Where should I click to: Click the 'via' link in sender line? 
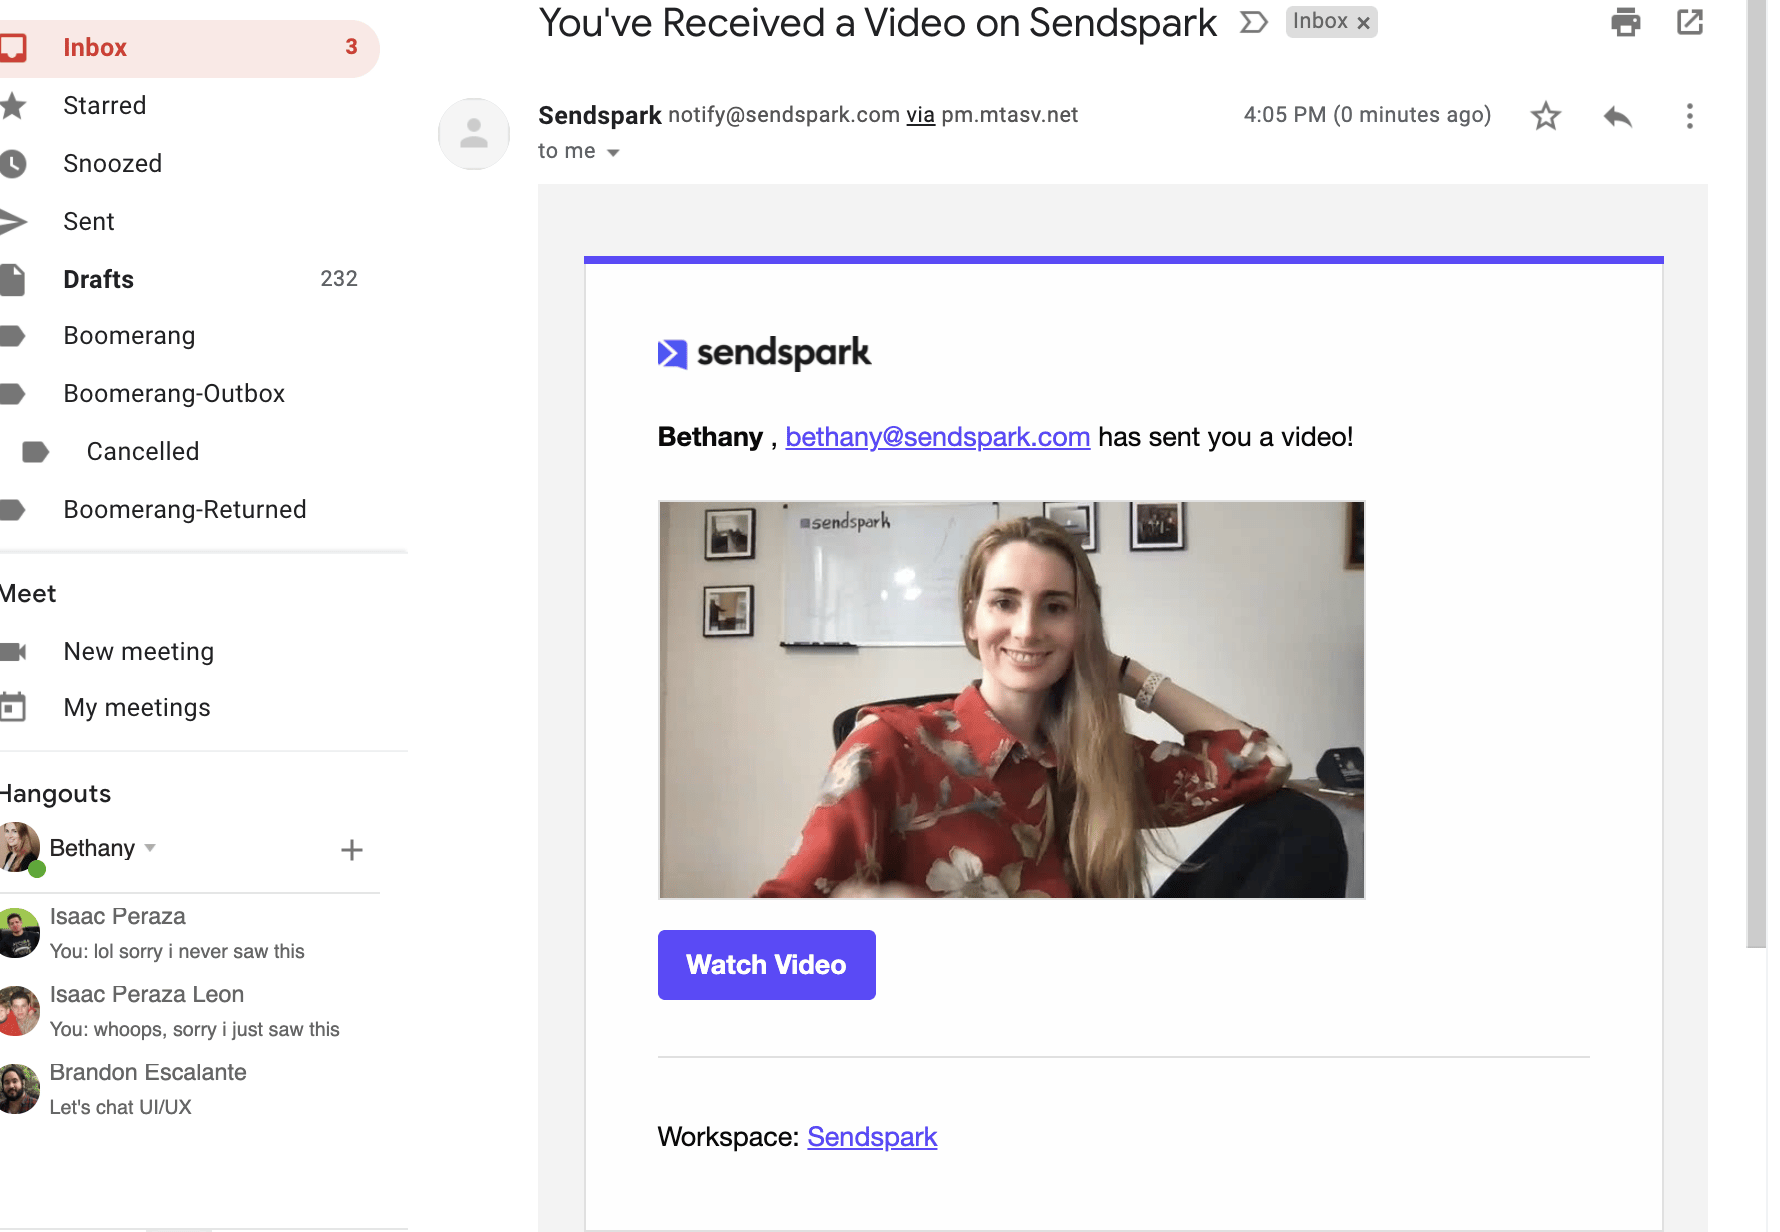point(920,115)
